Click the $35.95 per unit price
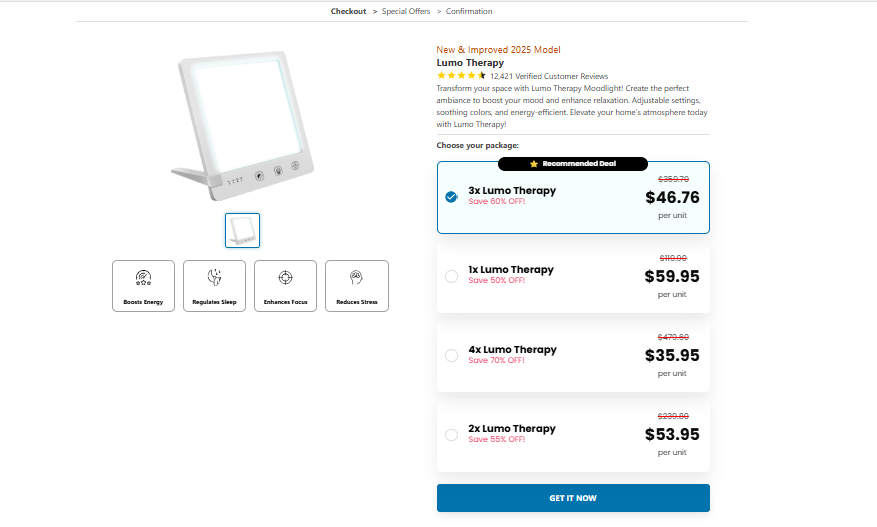877x527 pixels. coord(672,355)
